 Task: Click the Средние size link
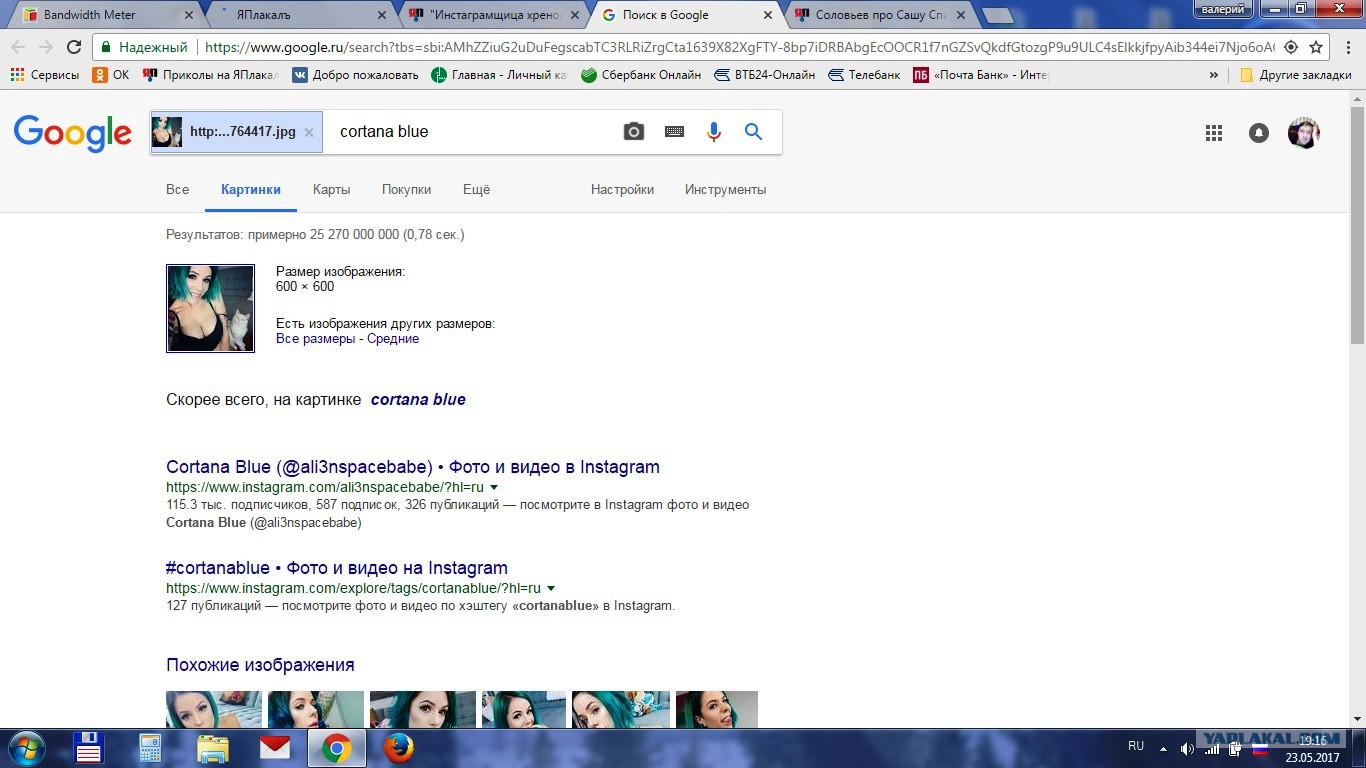pyautogui.click(x=393, y=339)
